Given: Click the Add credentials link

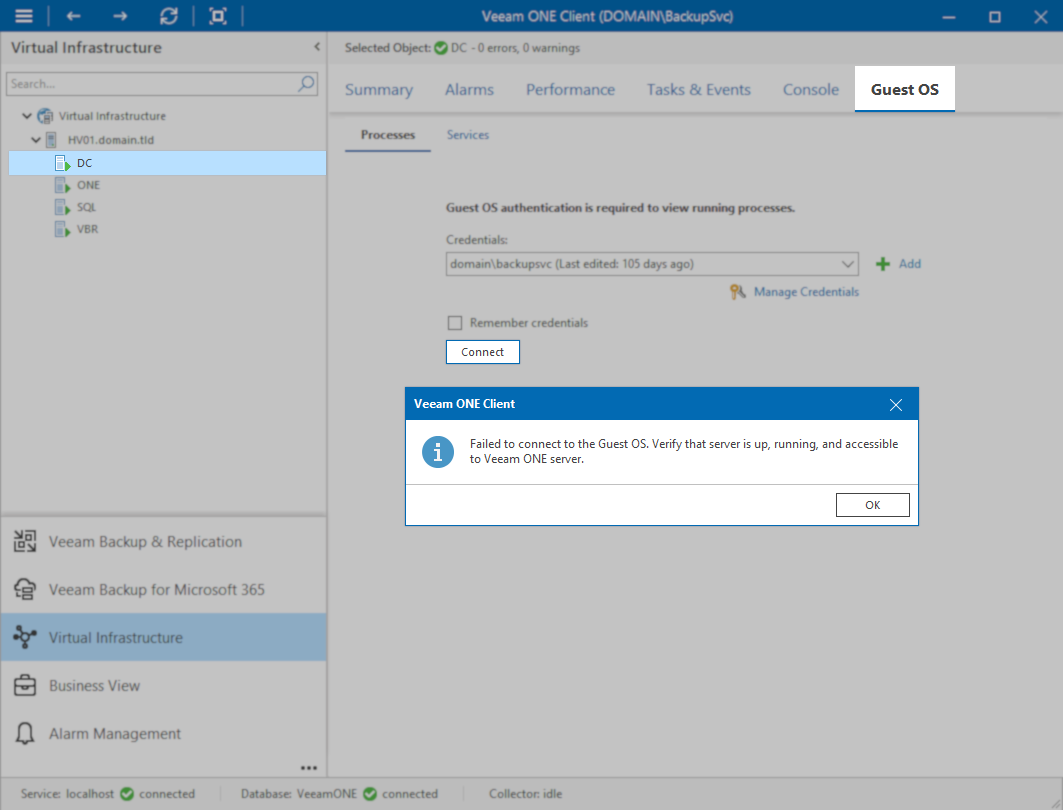Looking at the screenshot, I should pos(910,264).
